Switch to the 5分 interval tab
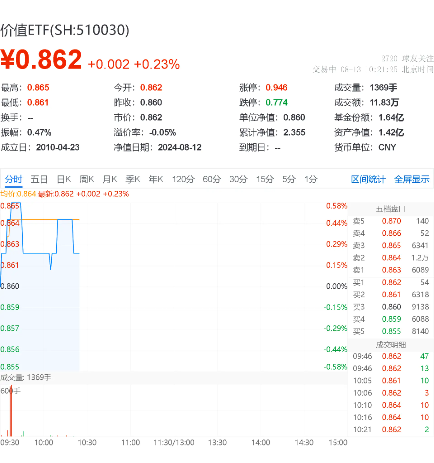Screen dimensions: 434x463 tap(289, 179)
